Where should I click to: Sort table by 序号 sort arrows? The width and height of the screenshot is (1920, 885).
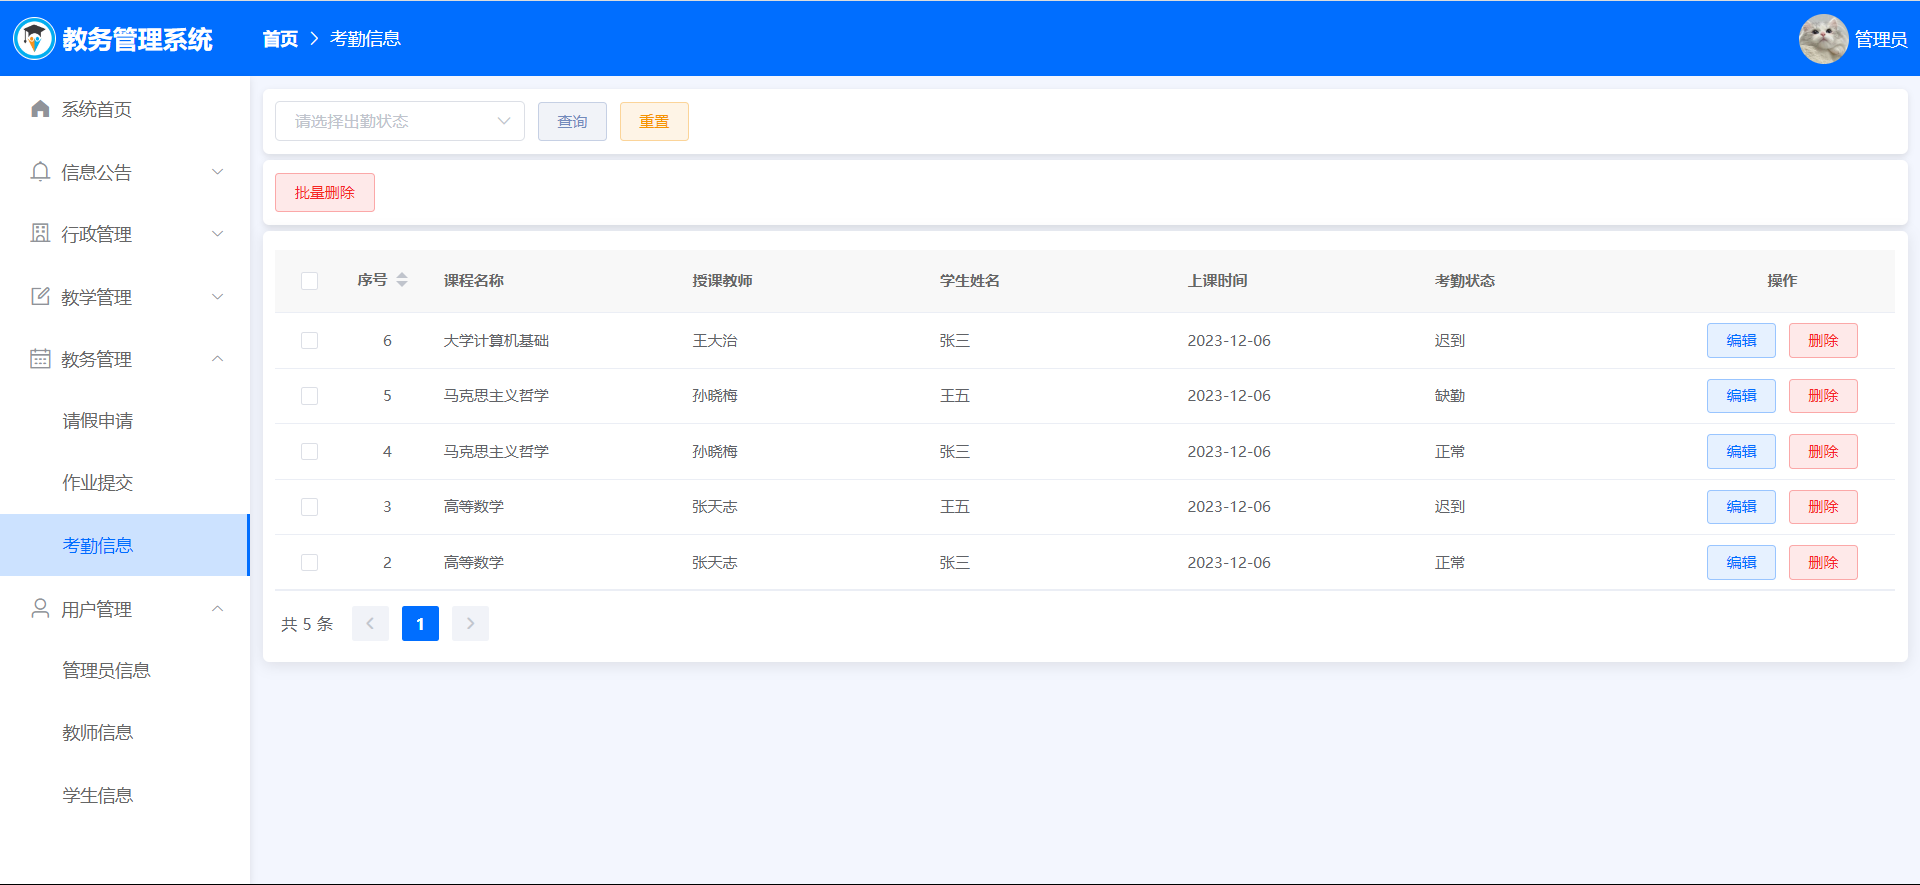coord(402,280)
